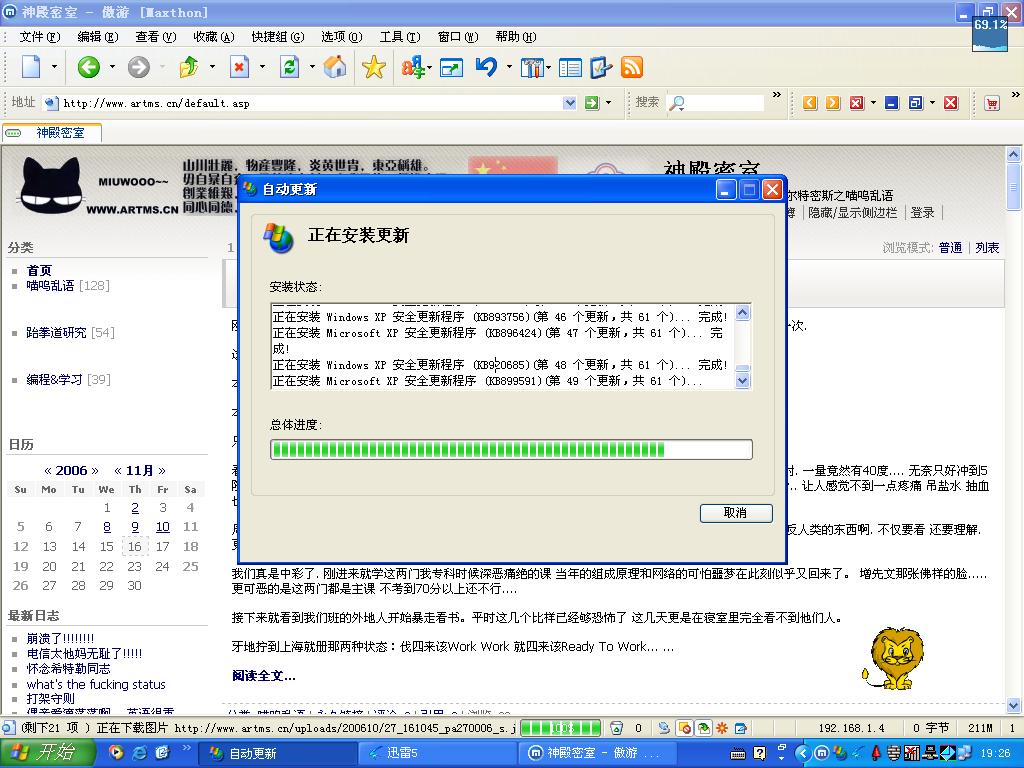
Task: Click the download progress bar in status bar
Action: coord(560,728)
